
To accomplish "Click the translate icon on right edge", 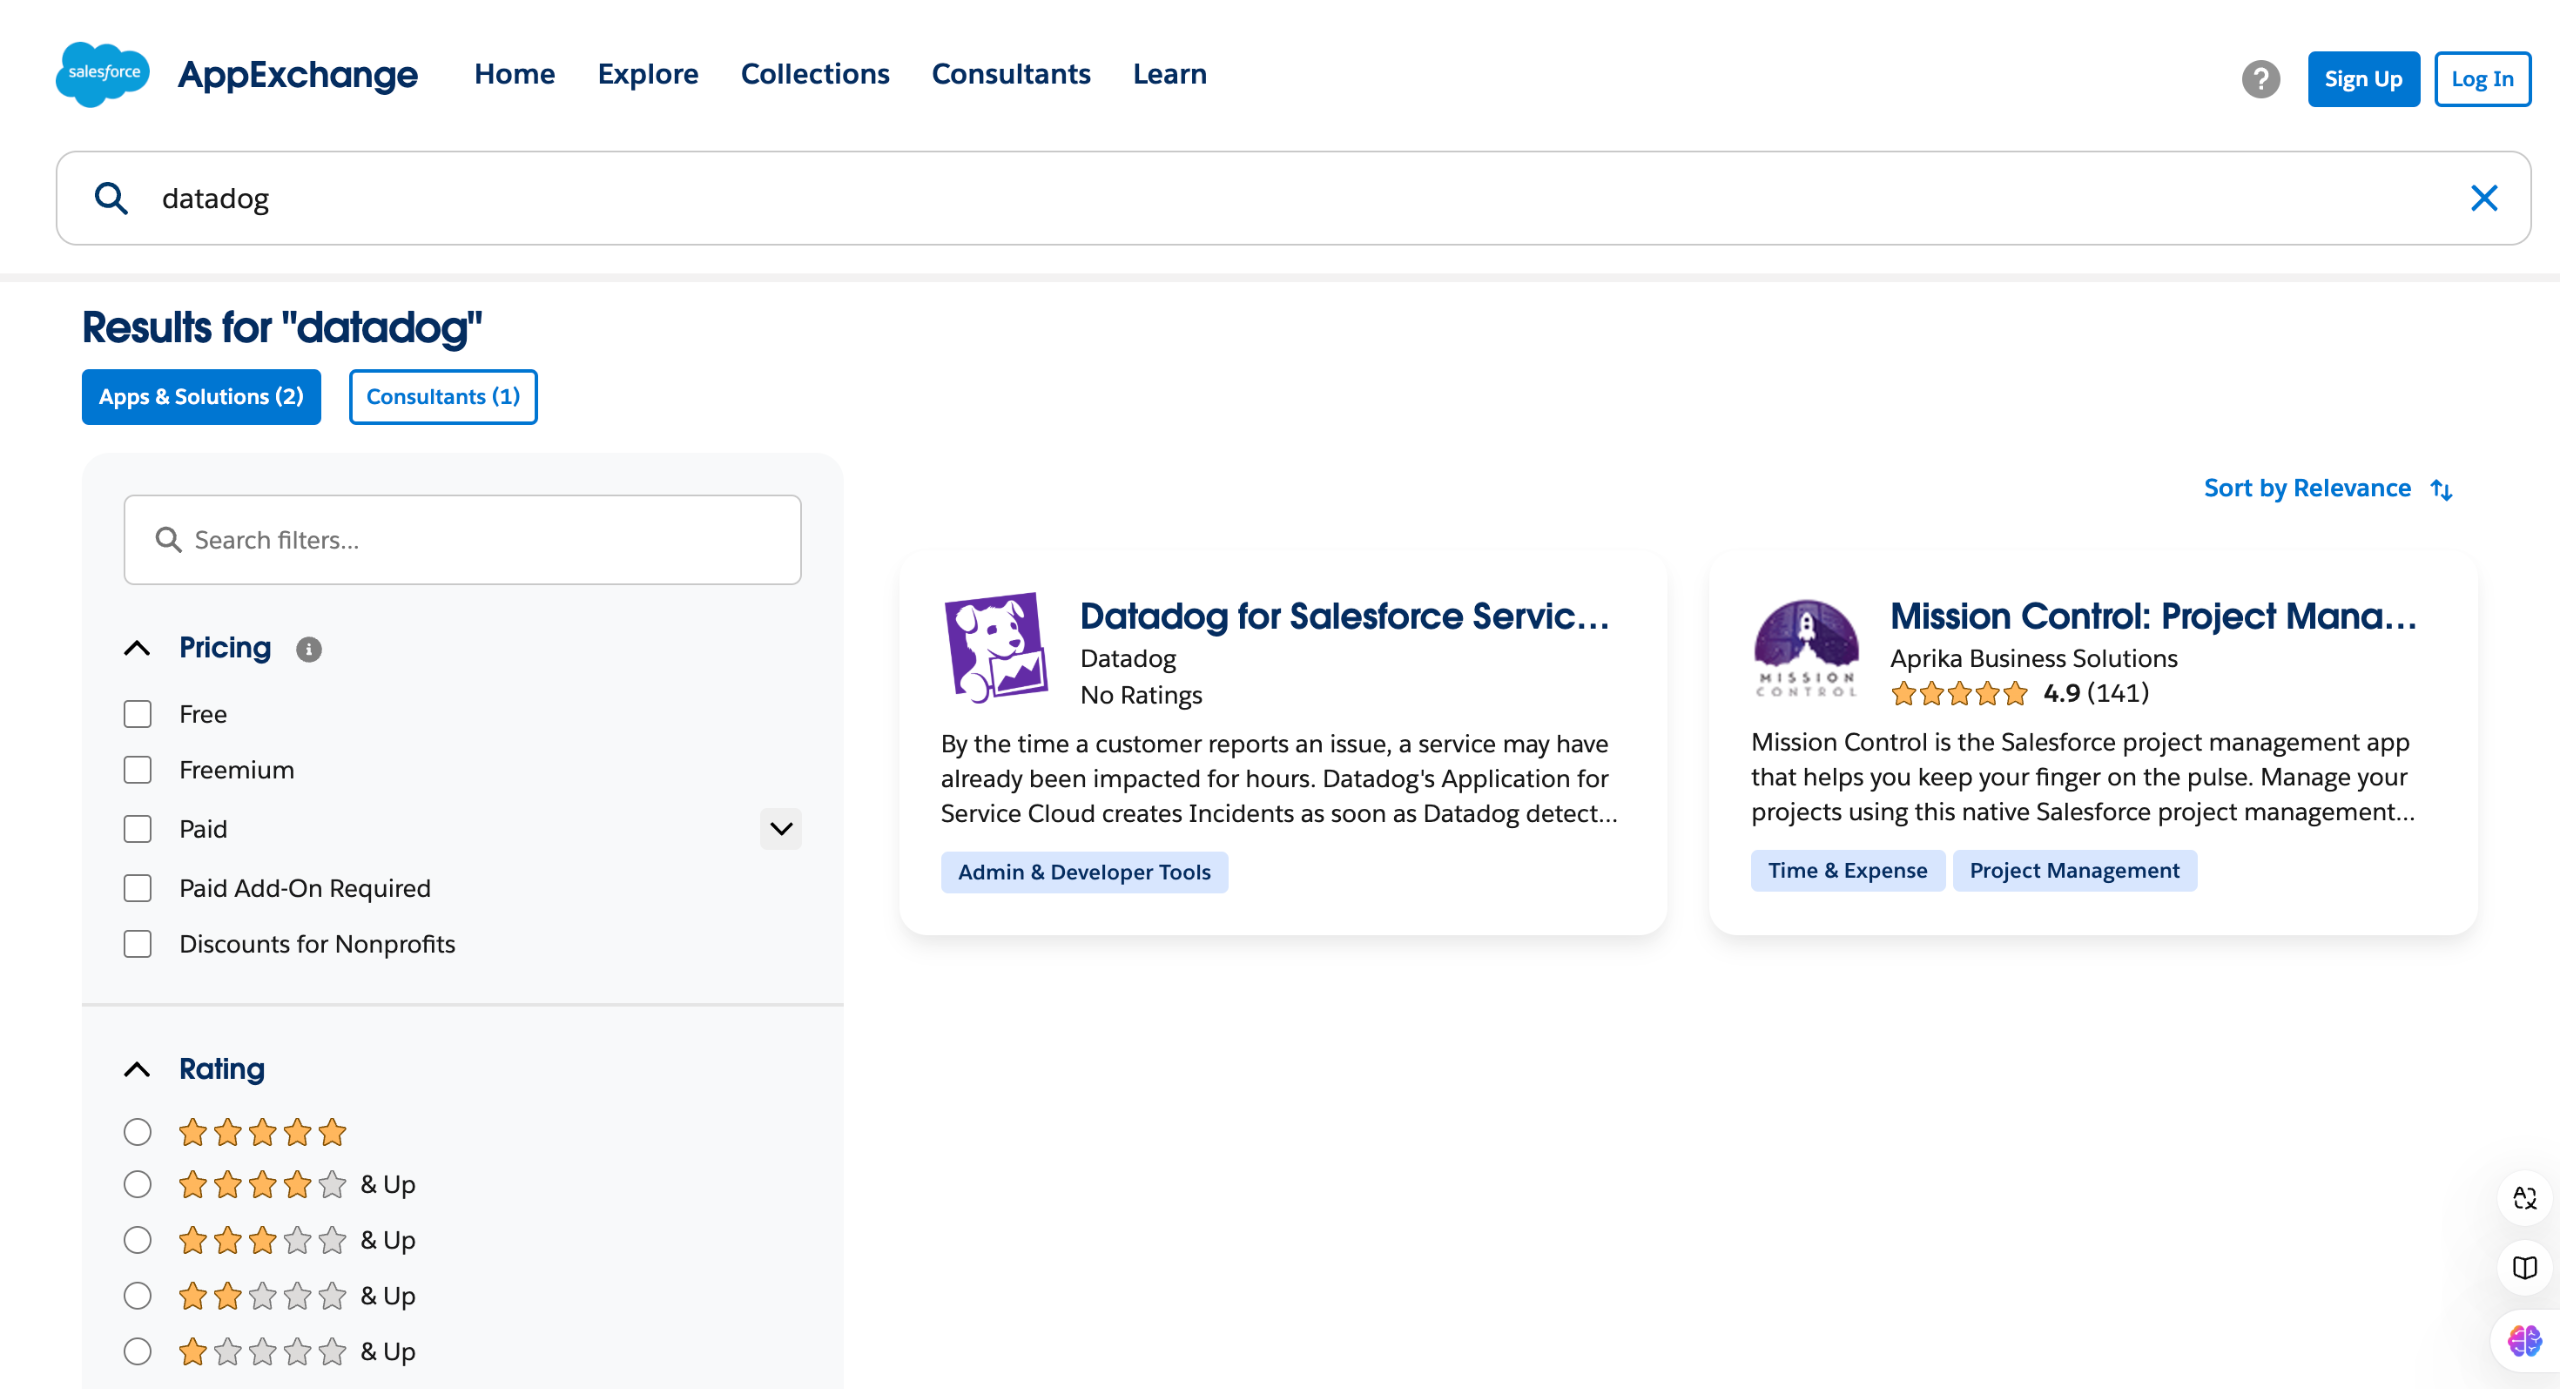I will coord(2524,1197).
